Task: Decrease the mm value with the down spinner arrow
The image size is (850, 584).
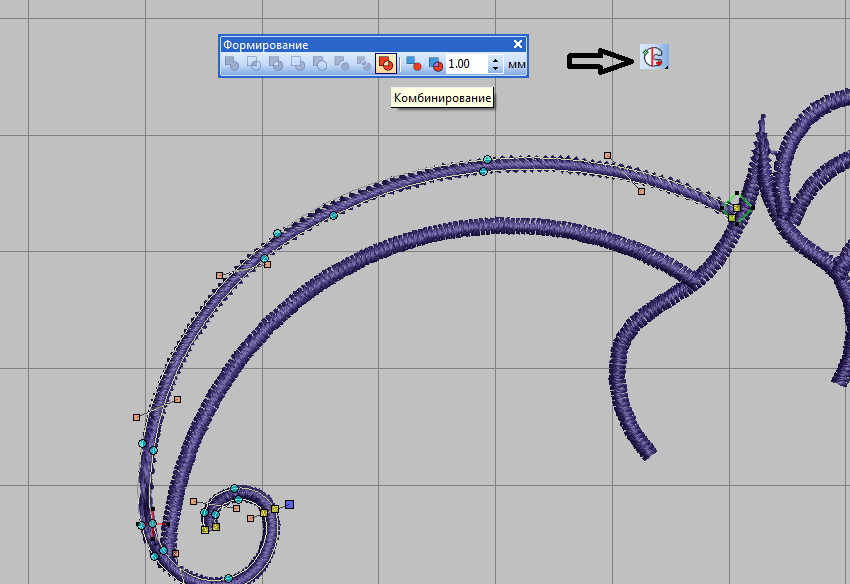Action: [495, 69]
